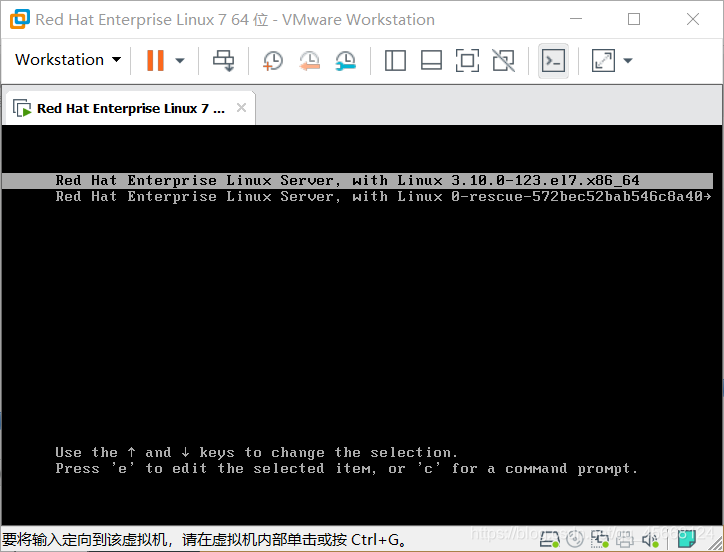This screenshot has width=724, height=552.
Task: Revert virtual machine to previous snapshot
Action: pos(309,61)
